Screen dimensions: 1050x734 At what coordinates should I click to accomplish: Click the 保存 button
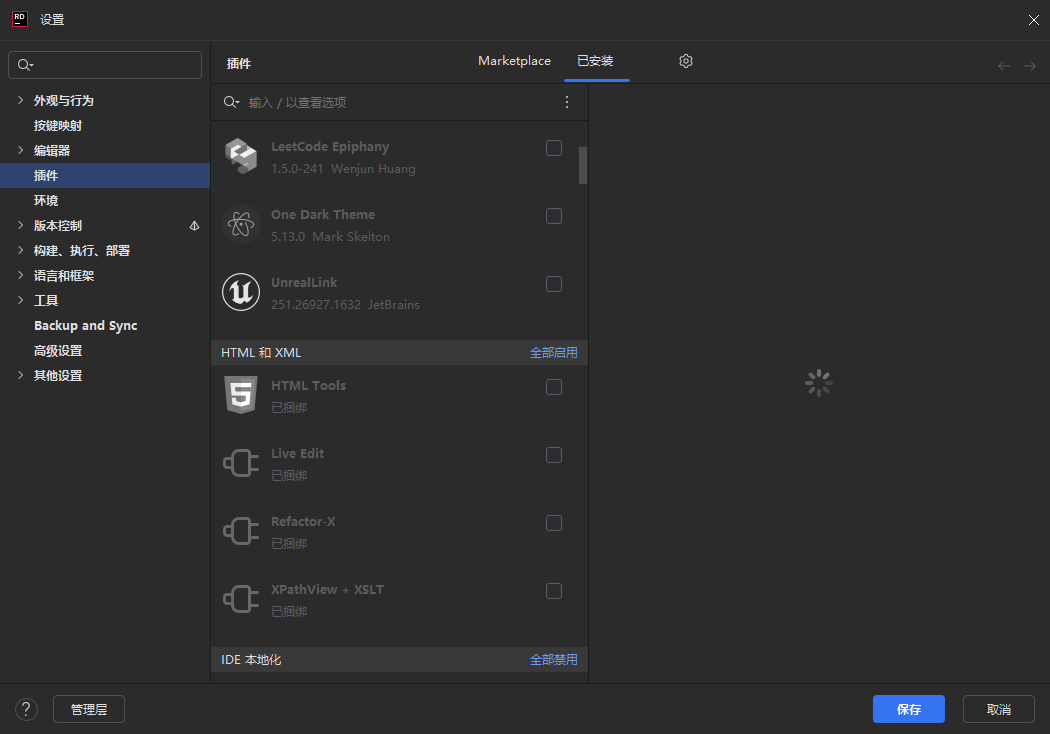click(x=908, y=709)
